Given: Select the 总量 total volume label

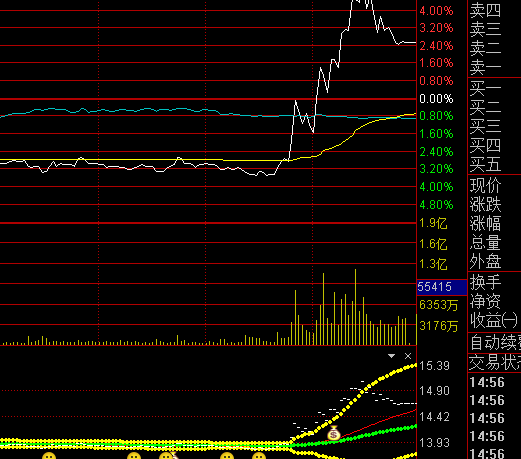Looking at the screenshot, I should click(485, 242).
